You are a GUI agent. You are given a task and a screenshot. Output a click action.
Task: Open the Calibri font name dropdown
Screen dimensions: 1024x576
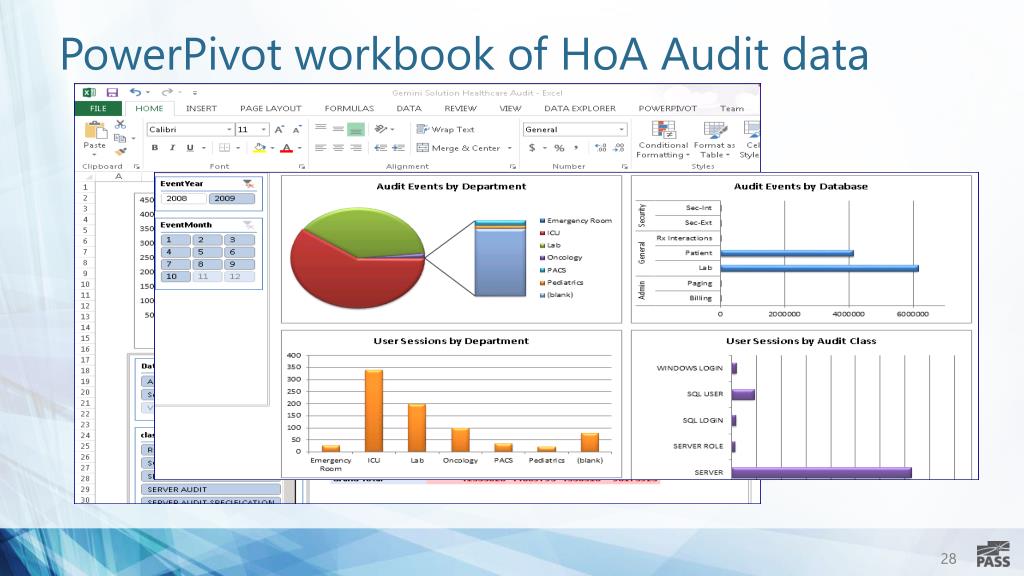(x=229, y=129)
